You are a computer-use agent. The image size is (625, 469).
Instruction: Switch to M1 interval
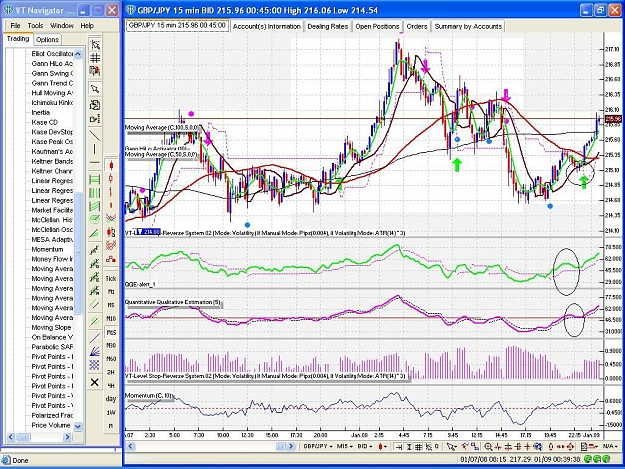[111, 292]
